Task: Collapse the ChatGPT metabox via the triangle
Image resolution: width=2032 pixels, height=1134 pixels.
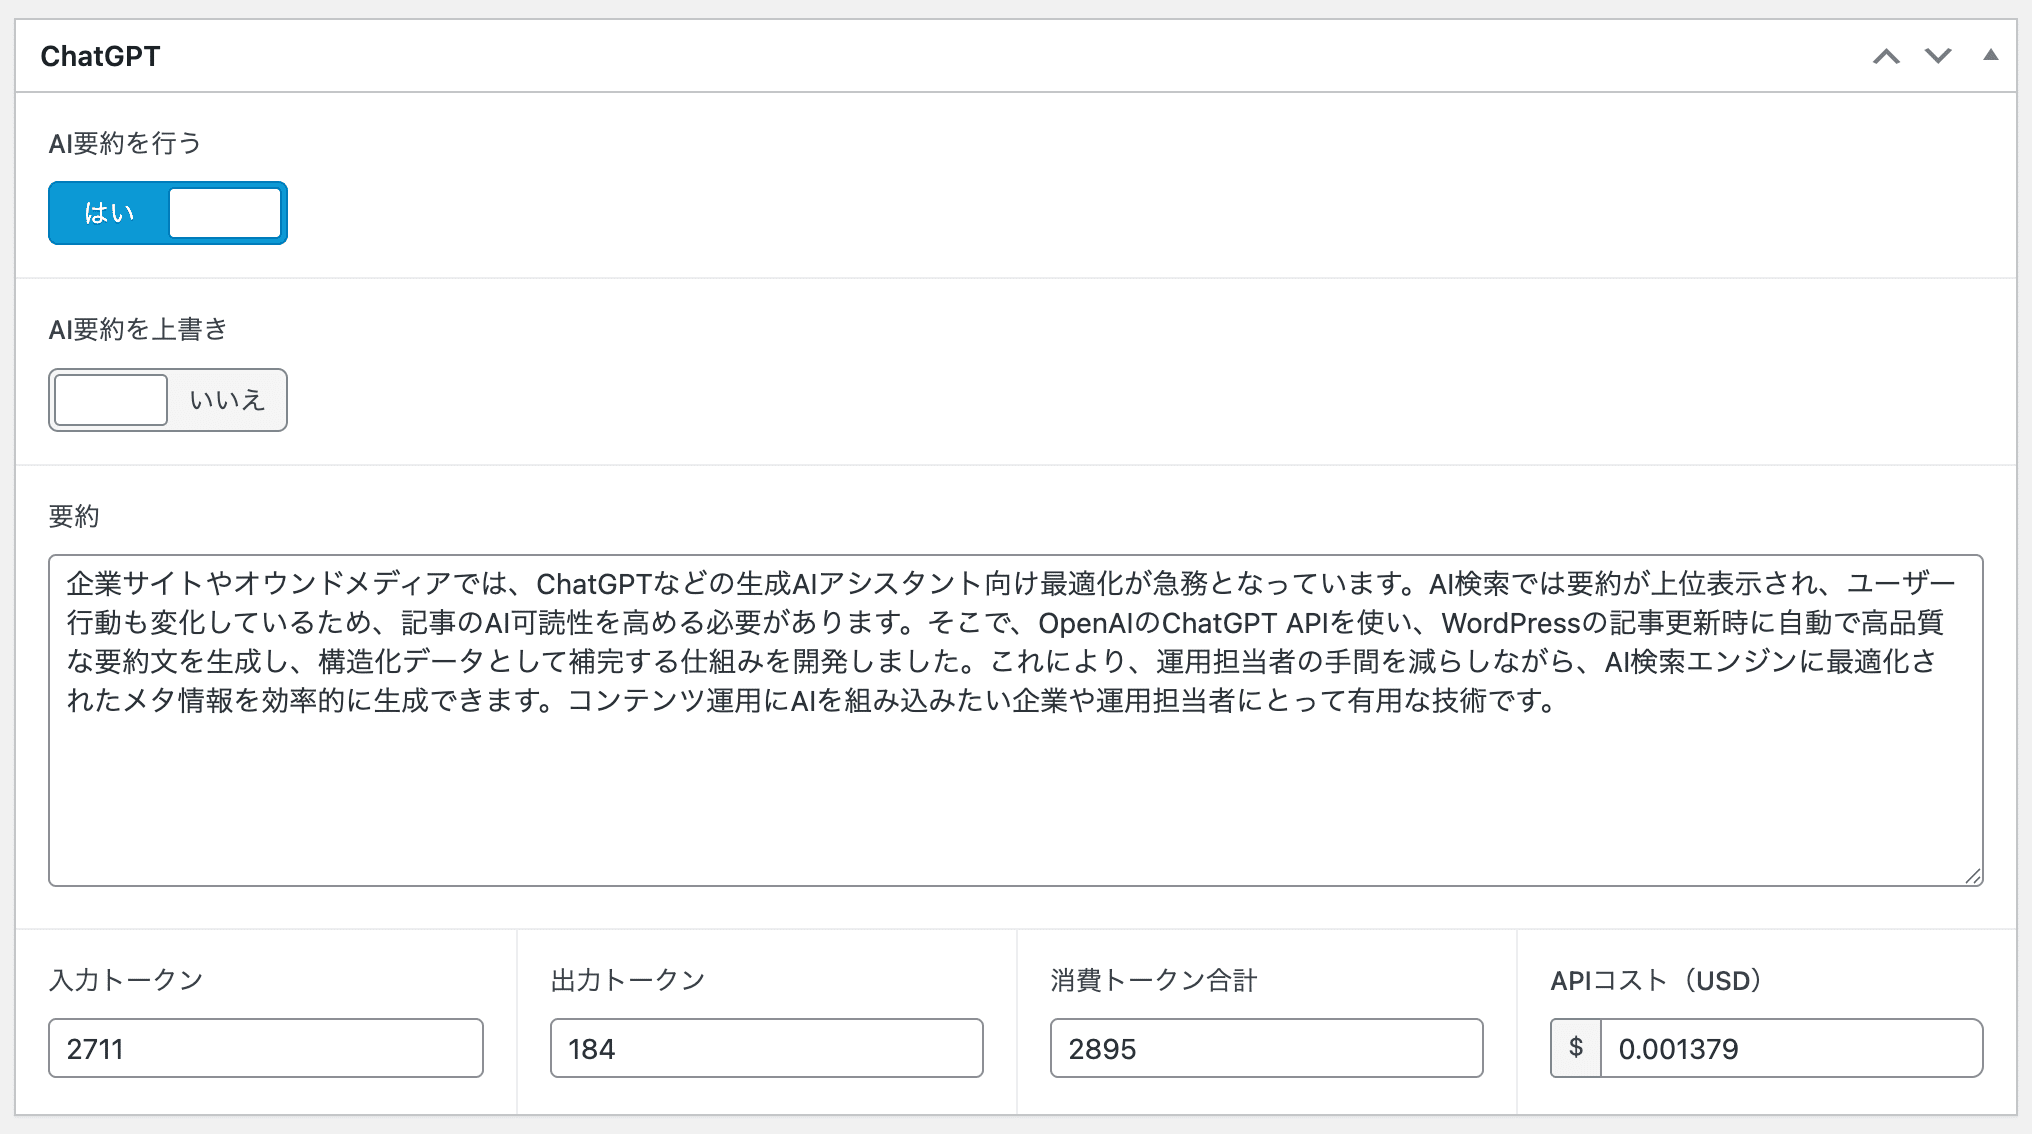Action: 1989,56
